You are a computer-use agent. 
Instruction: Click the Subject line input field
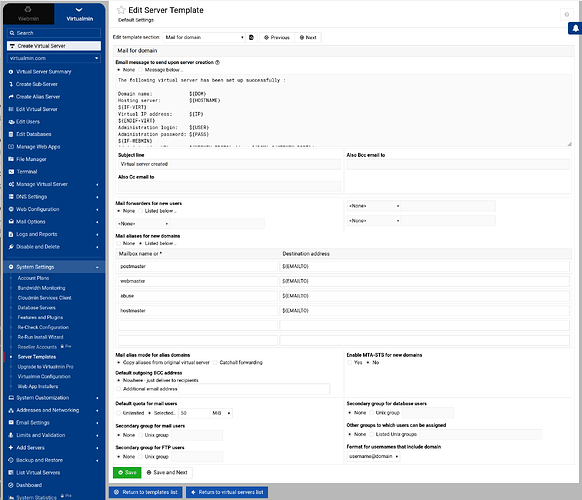pyautogui.click(x=229, y=164)
